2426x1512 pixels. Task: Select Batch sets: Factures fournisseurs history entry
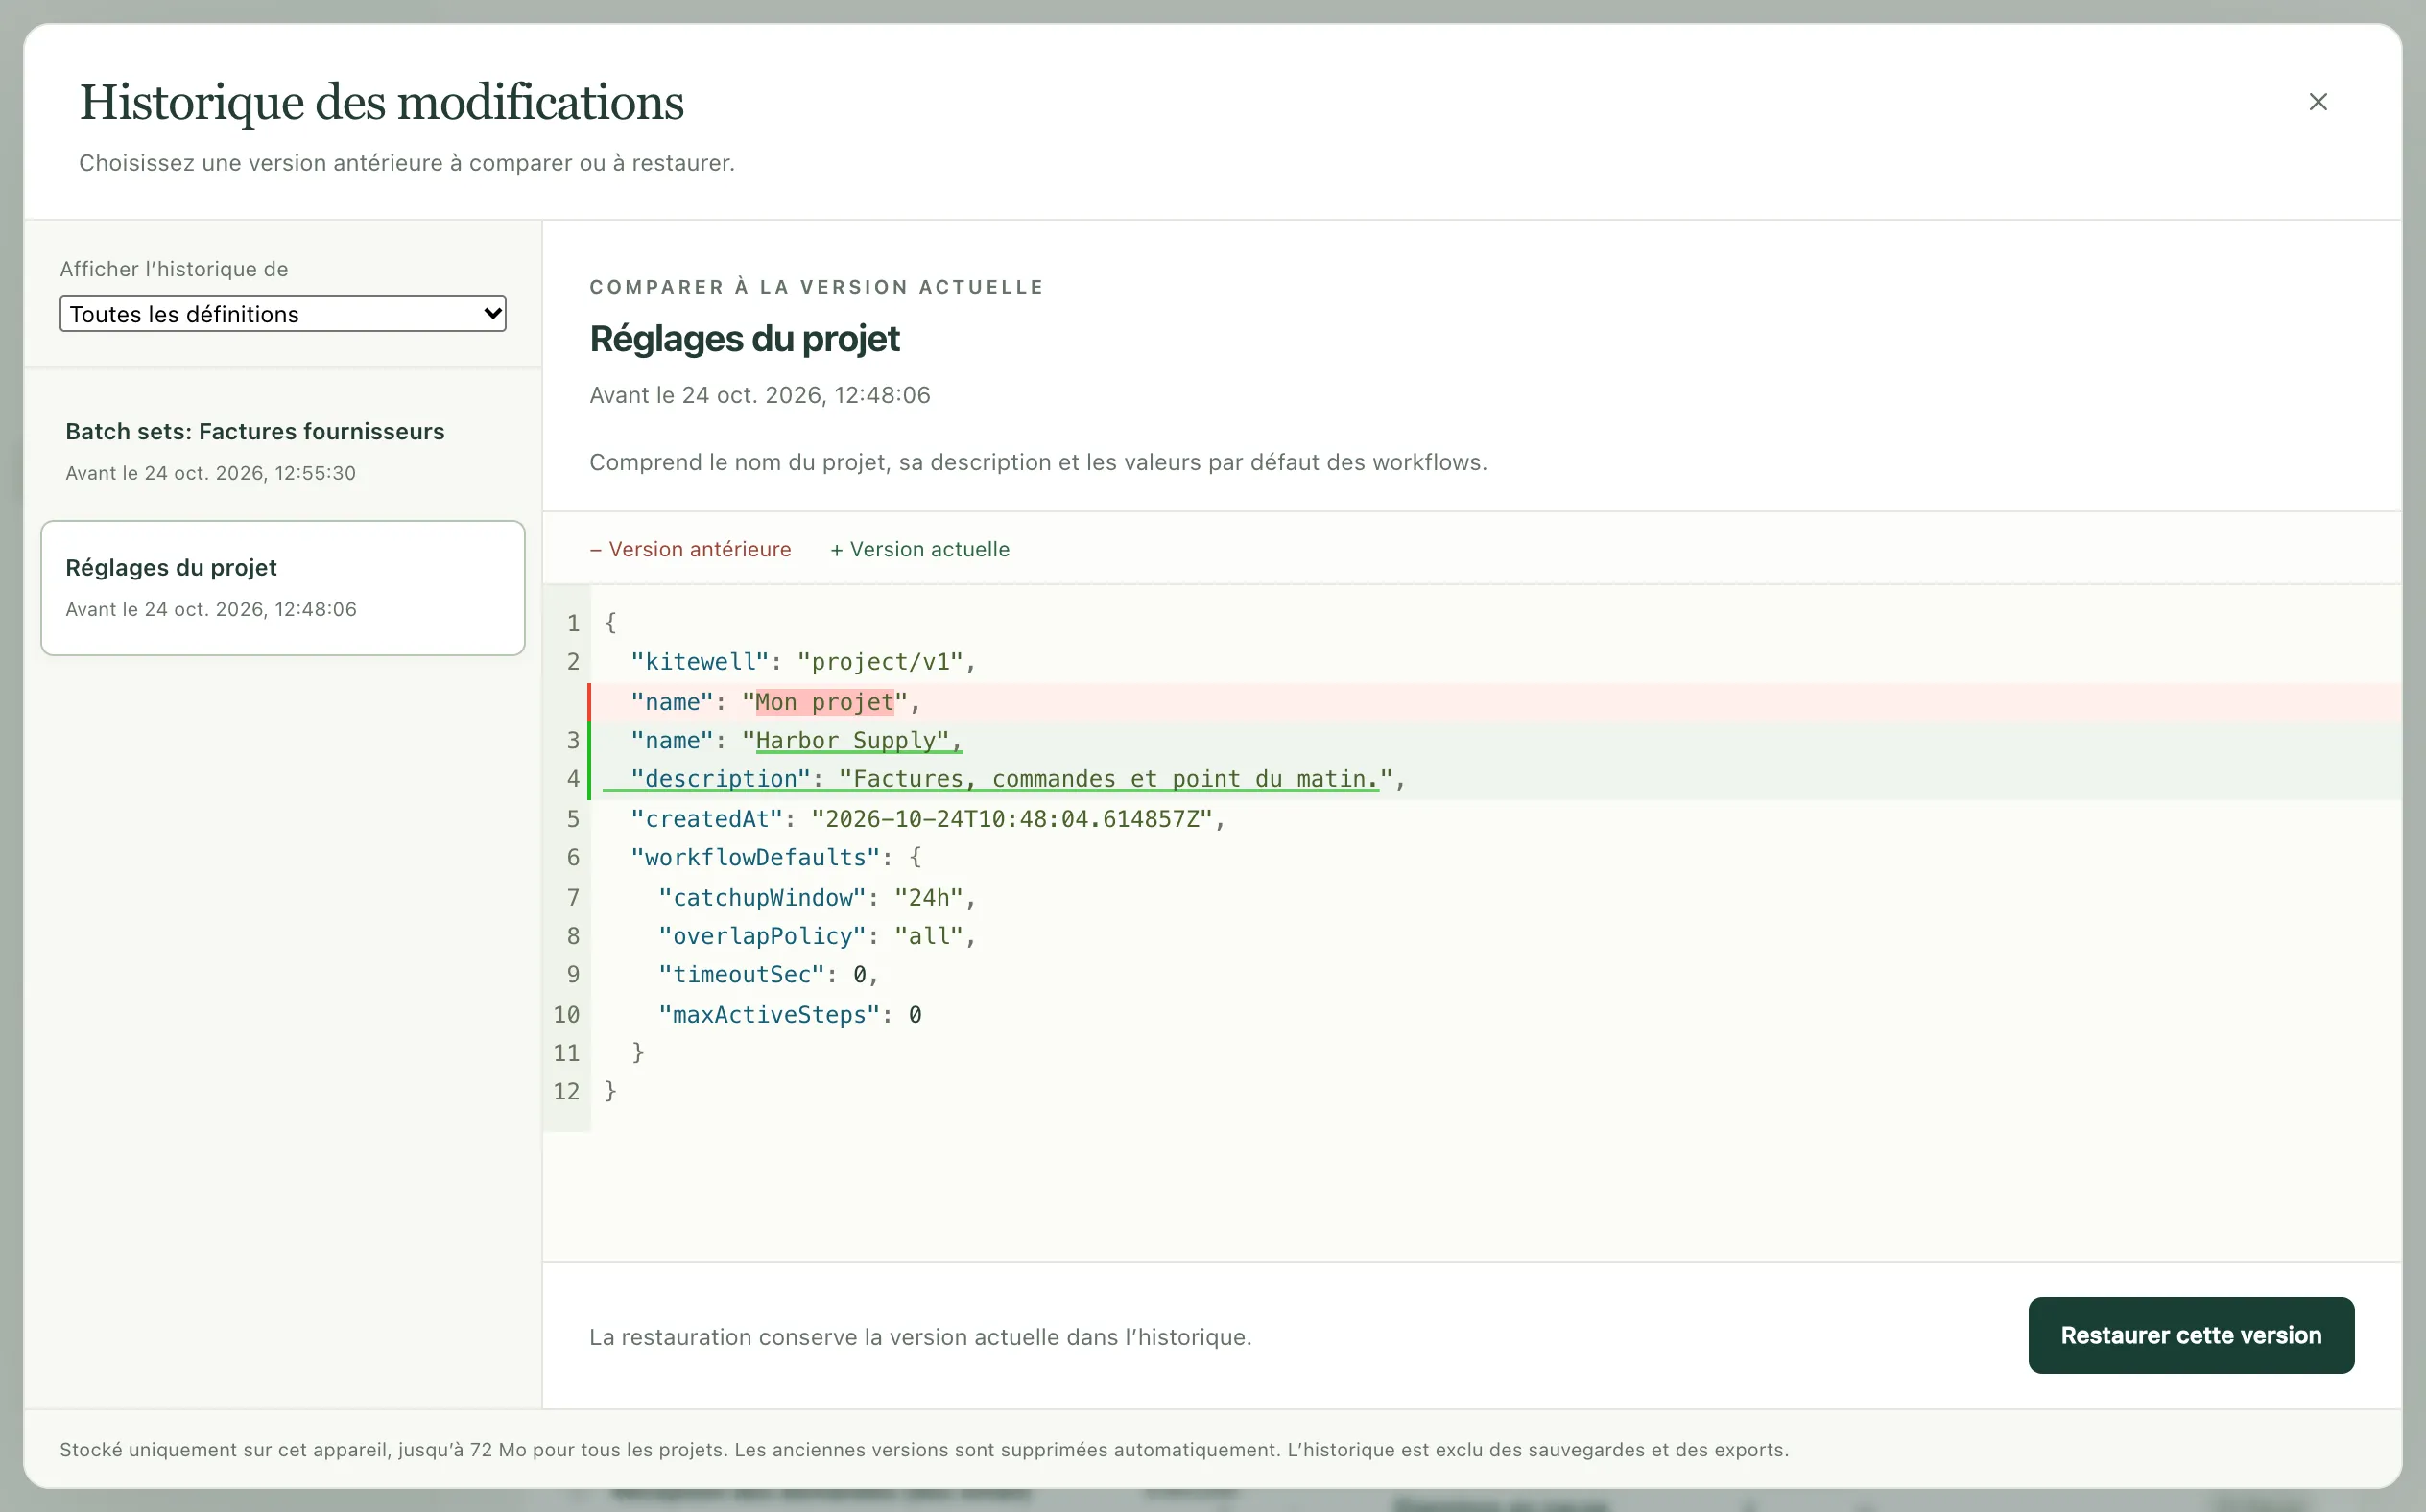pos(283,451)
